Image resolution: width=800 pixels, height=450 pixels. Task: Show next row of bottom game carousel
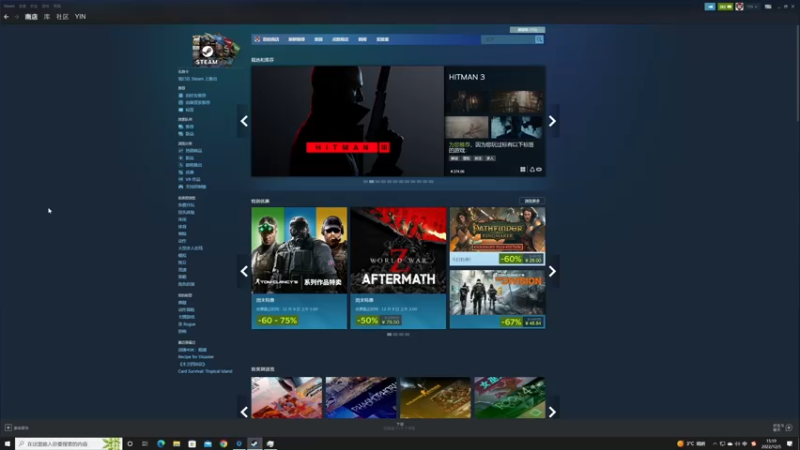(x=552, y=412)
